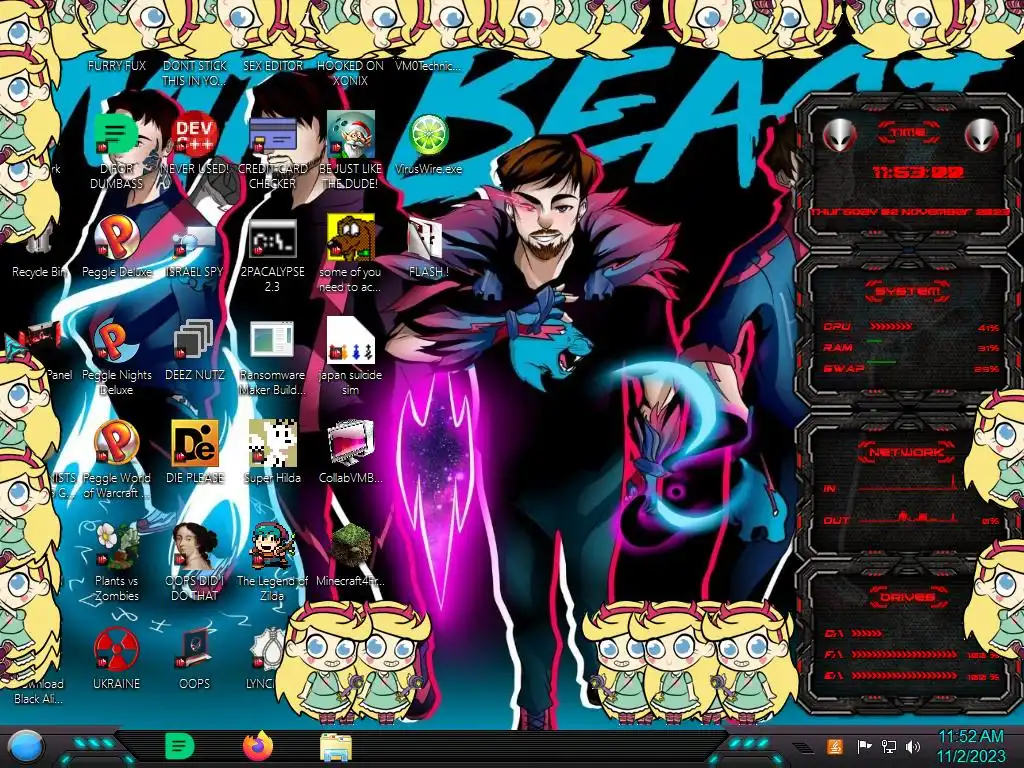Open the 'some of you need to ac...' dog icon
The image size is (1024, 768).
350,237
